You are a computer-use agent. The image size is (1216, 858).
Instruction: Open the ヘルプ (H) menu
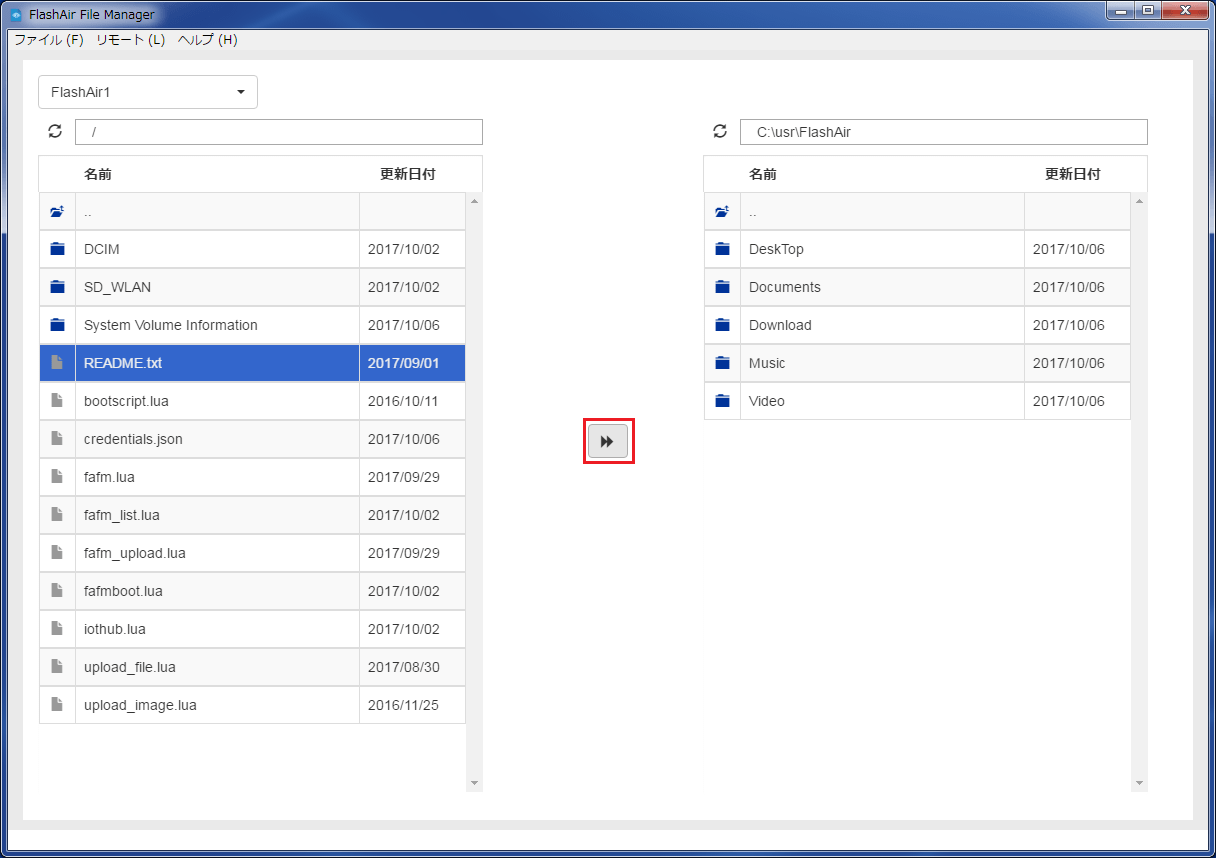207,40
